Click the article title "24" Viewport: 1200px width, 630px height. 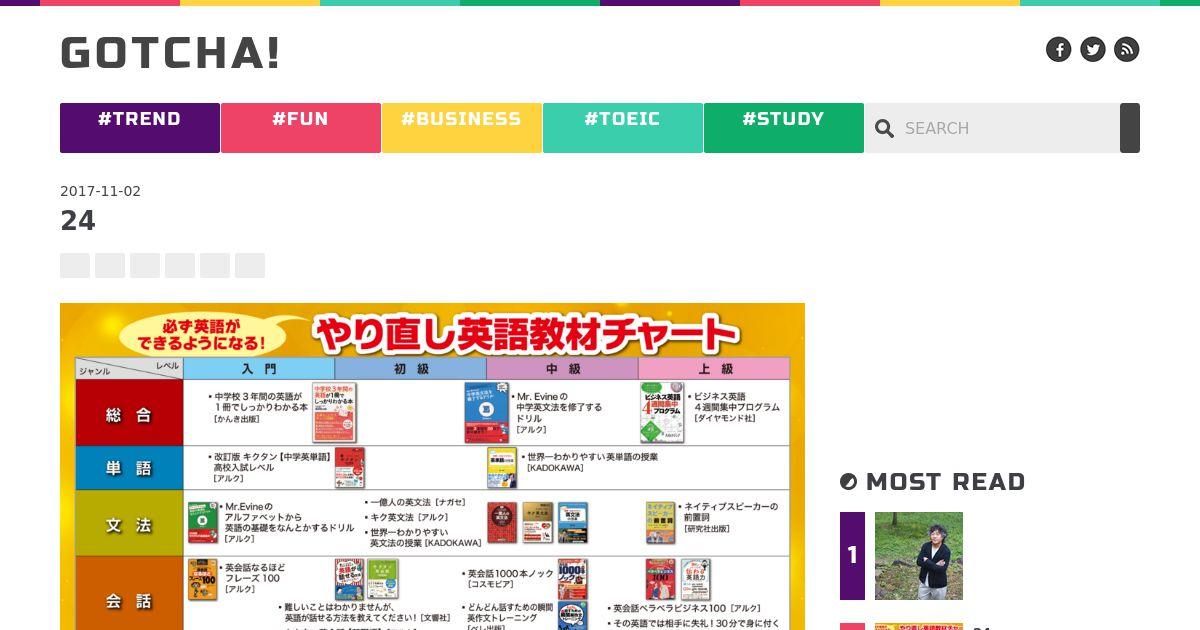[x=78, y=221]
